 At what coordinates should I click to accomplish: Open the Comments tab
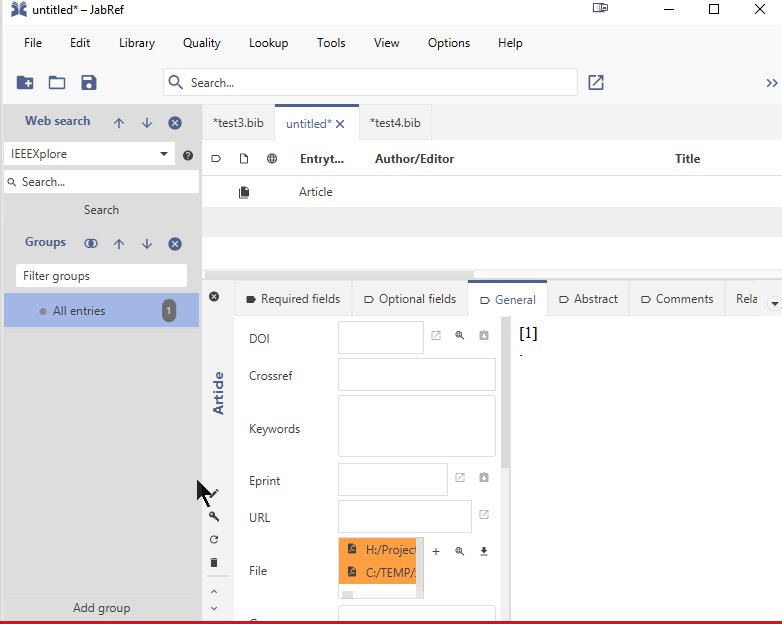click(677, 299)
